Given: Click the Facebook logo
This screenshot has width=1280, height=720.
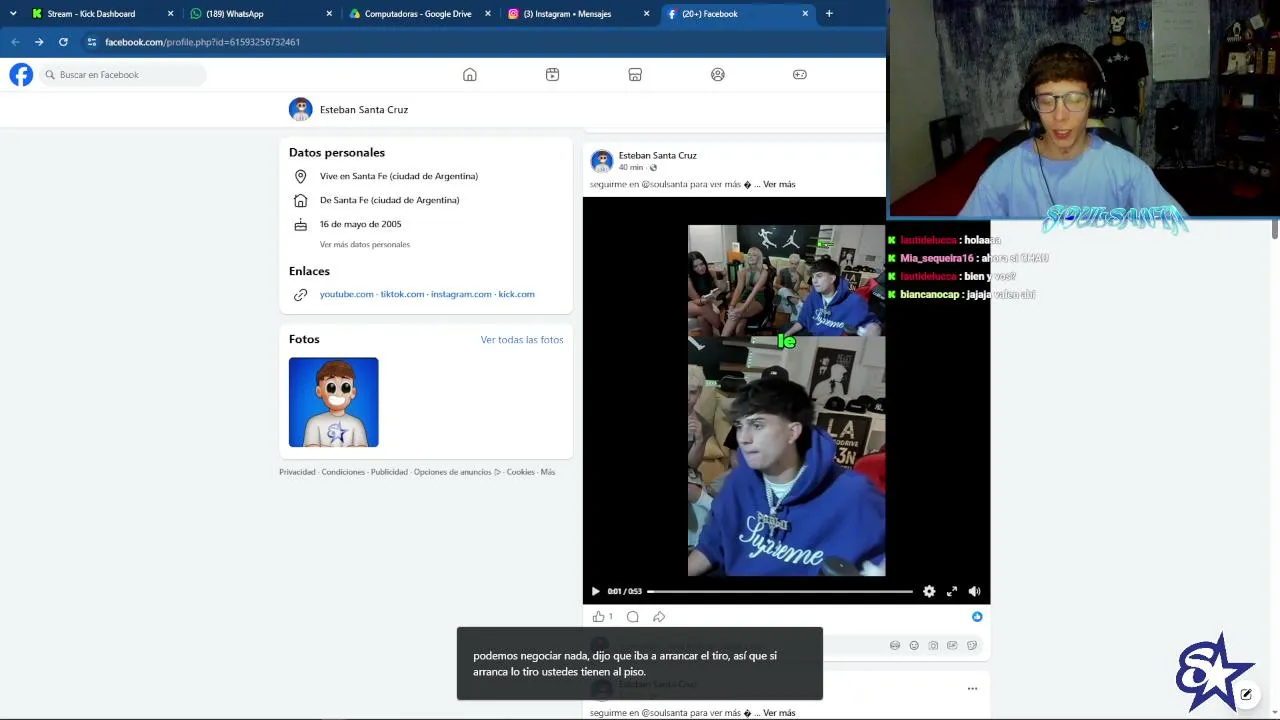Looking at the screenshot, I should (x=21, y=75).
